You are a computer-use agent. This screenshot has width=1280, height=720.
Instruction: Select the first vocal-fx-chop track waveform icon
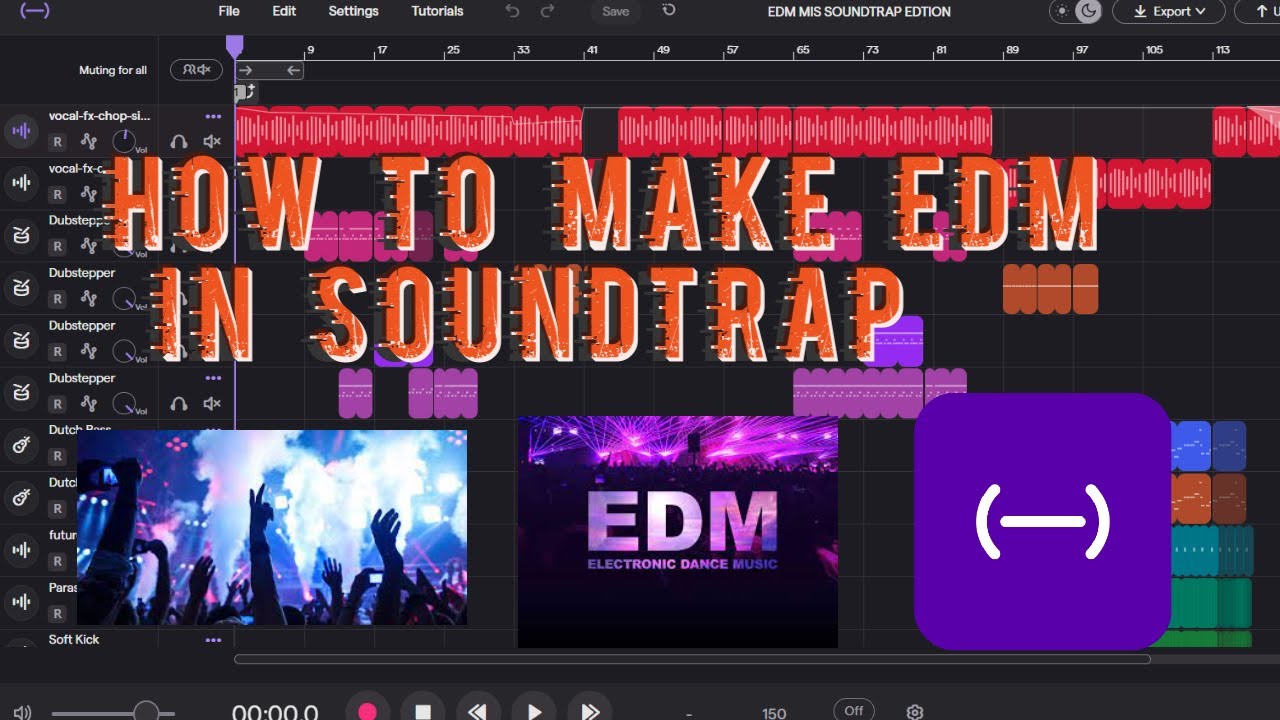point(20,131)
